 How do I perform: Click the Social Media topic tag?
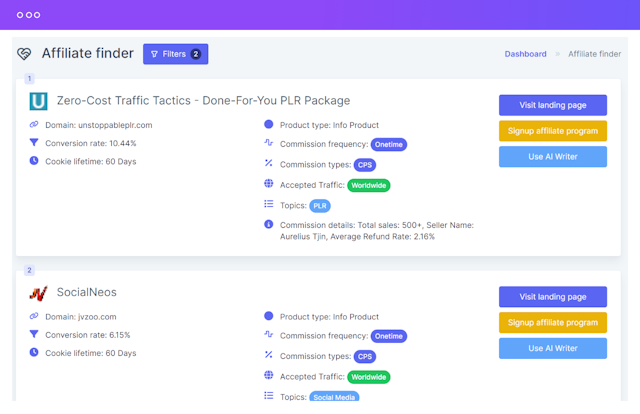tap(334, 398)
